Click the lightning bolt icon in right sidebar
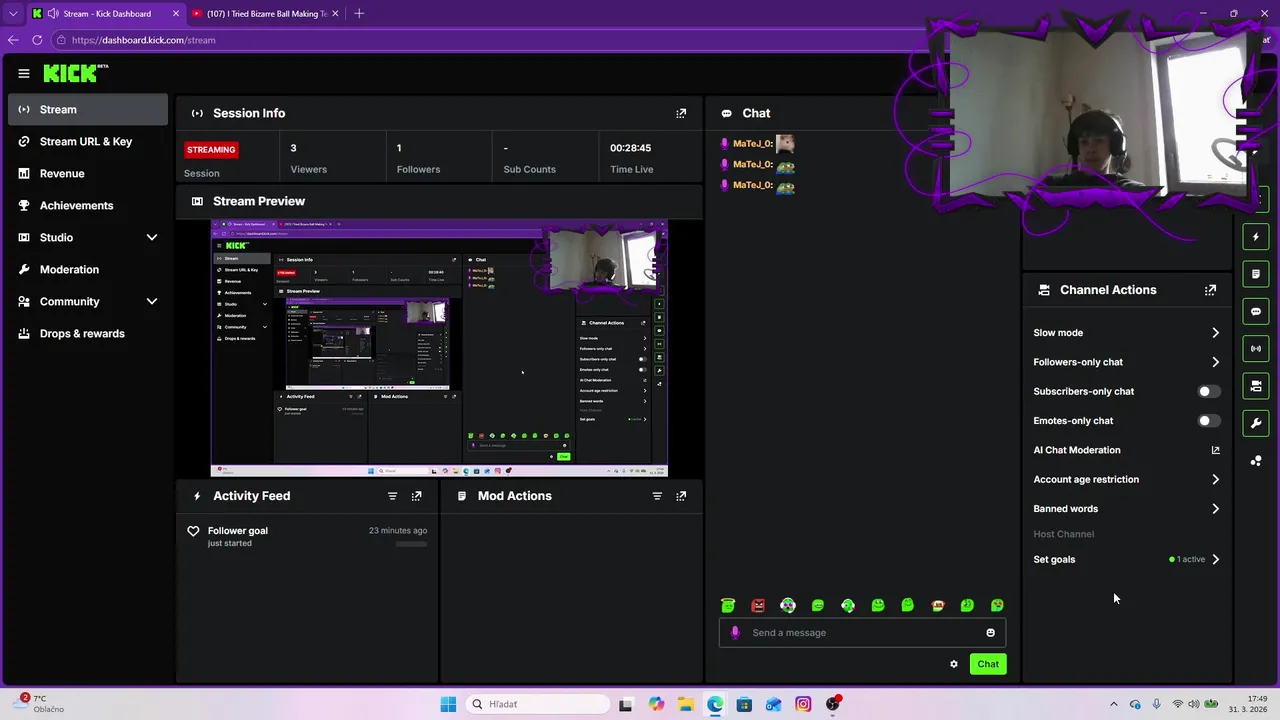The image size is (1280, 720). point(1256,237)
